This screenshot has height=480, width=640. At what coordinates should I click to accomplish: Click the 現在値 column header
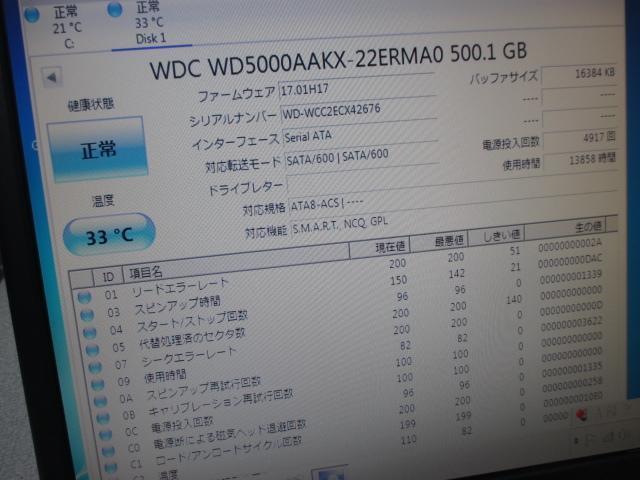[380, 247]
